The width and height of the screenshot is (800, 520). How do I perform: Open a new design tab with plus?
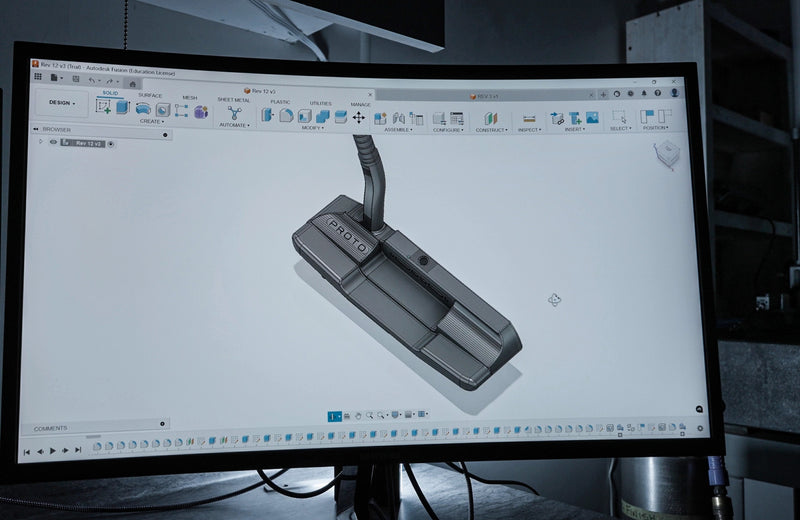(604, 94)
